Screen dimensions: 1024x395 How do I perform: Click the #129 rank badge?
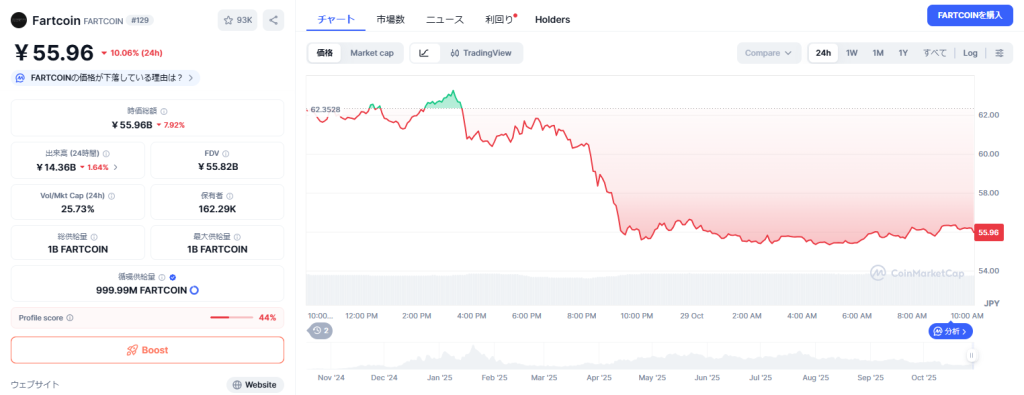tap(140, 20)
